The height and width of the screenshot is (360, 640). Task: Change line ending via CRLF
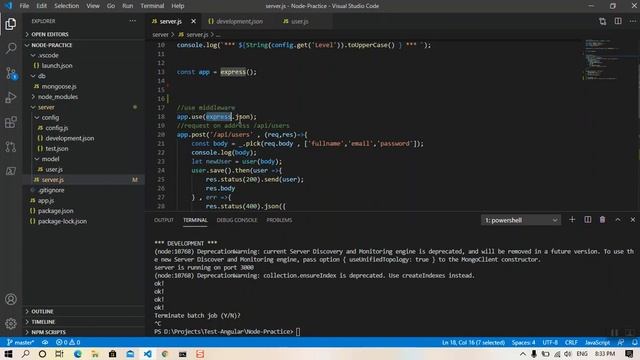[571, 342]
